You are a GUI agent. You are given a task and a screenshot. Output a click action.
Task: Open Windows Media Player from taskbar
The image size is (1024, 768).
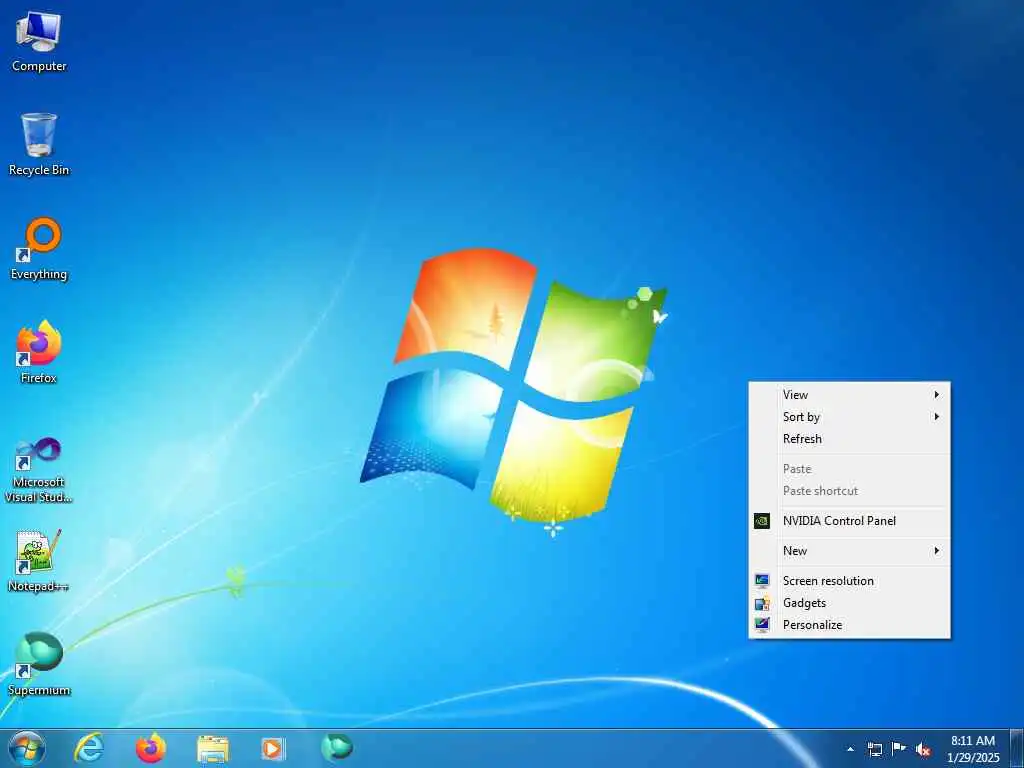(273, 749)
